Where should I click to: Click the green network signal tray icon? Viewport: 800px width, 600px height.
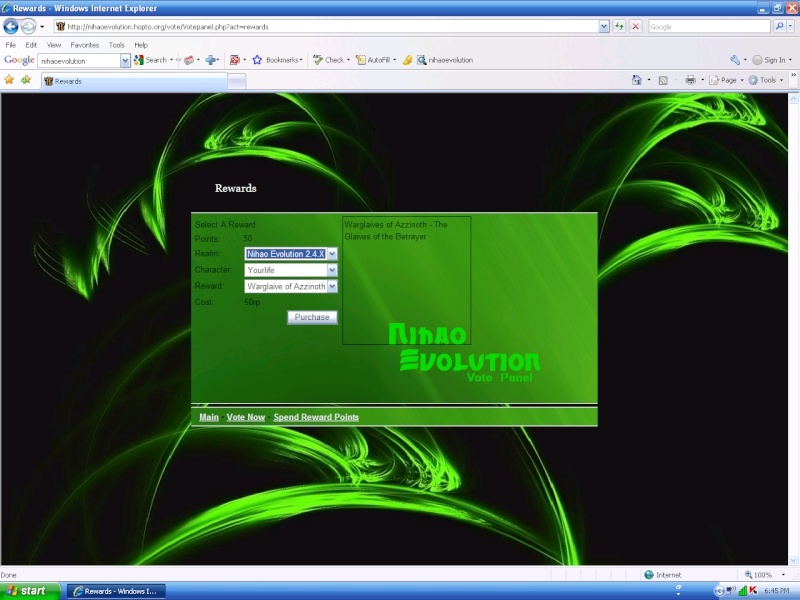(743, 591)
